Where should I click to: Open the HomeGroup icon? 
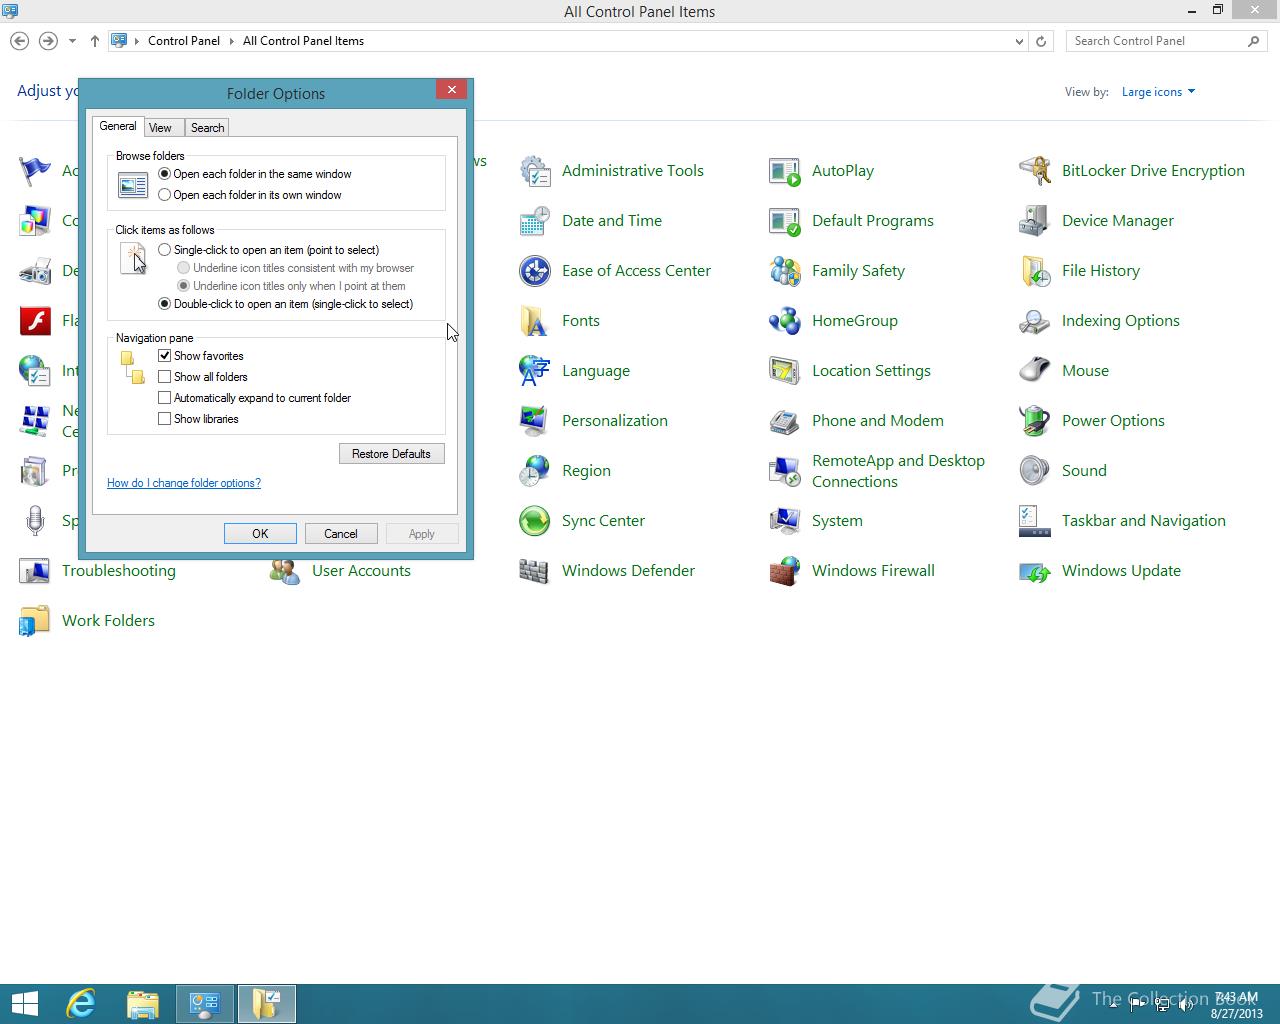(785, 321)
